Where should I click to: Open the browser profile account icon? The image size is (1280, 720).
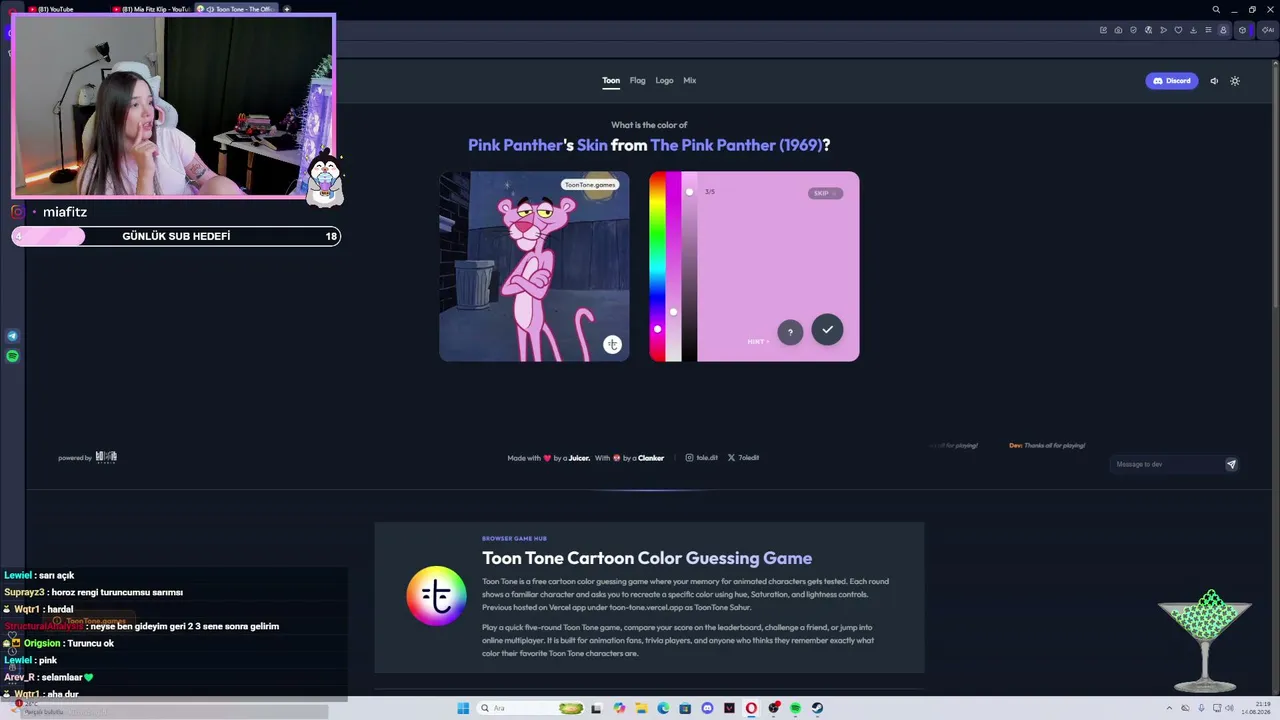tap(1222, 30)
